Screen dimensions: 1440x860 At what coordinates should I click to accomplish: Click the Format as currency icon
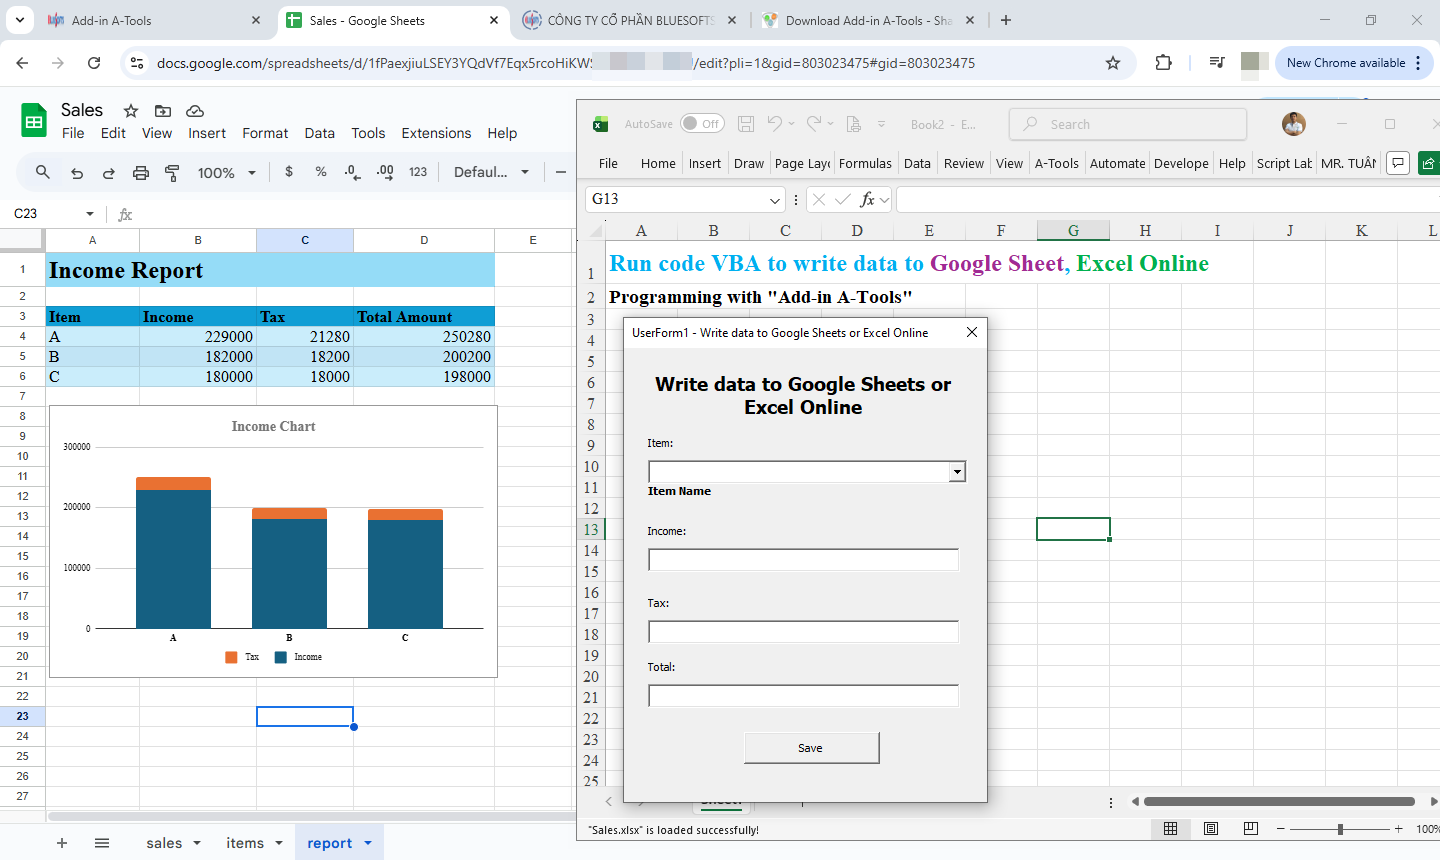pyautogui.click(x=289, y=172)
